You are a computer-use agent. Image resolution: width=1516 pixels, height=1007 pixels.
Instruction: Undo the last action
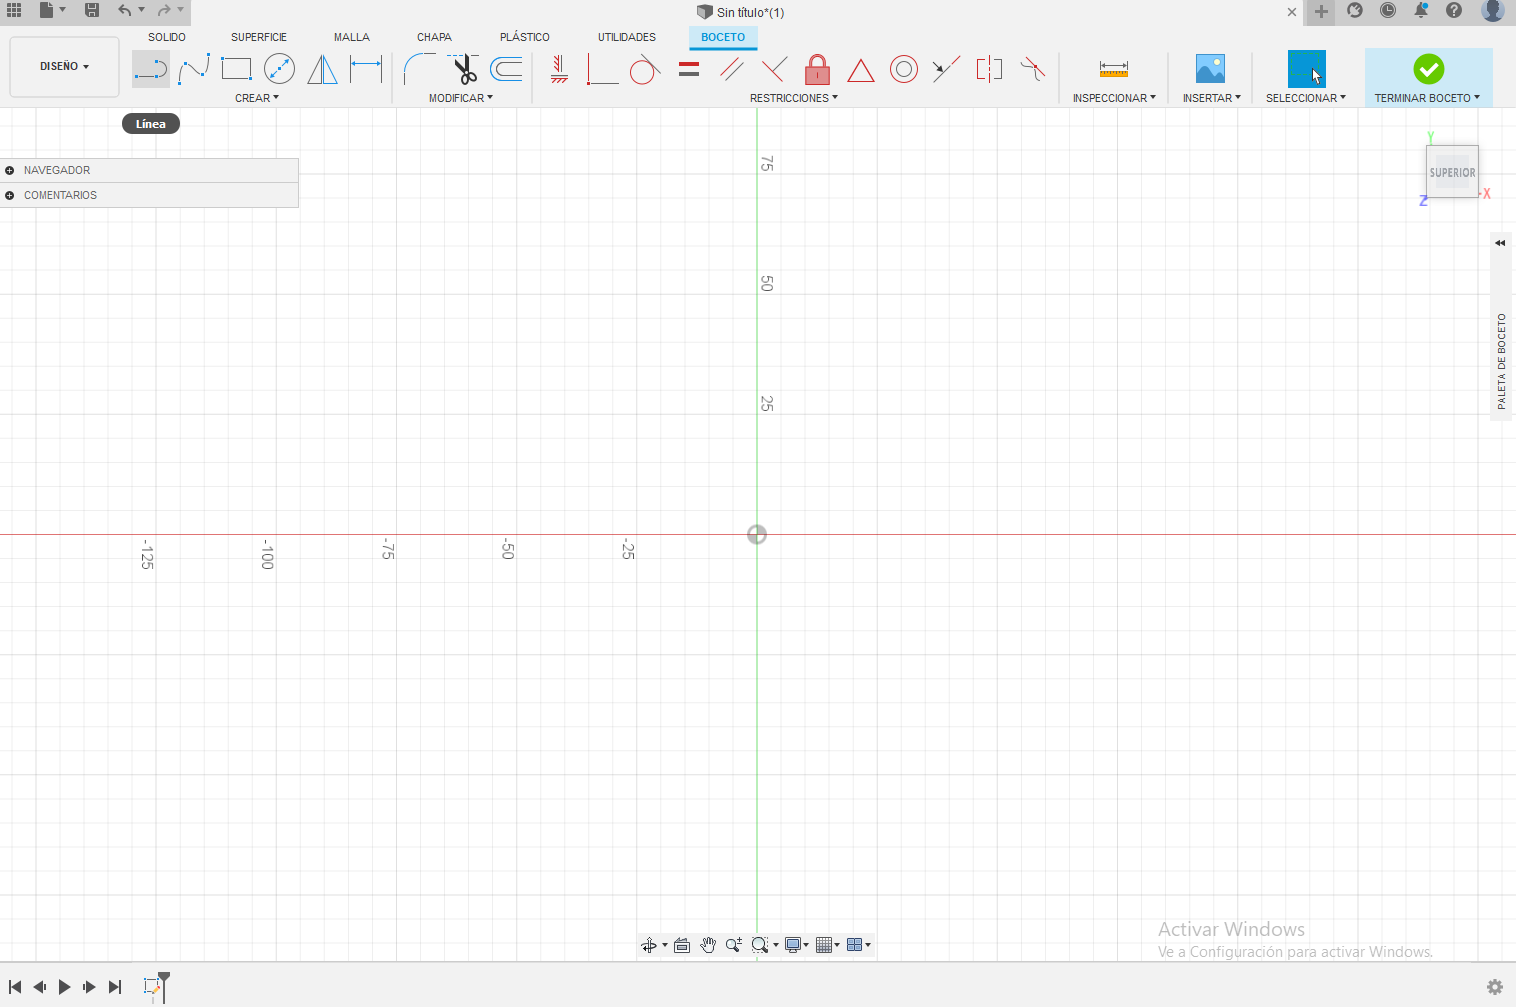124,10
